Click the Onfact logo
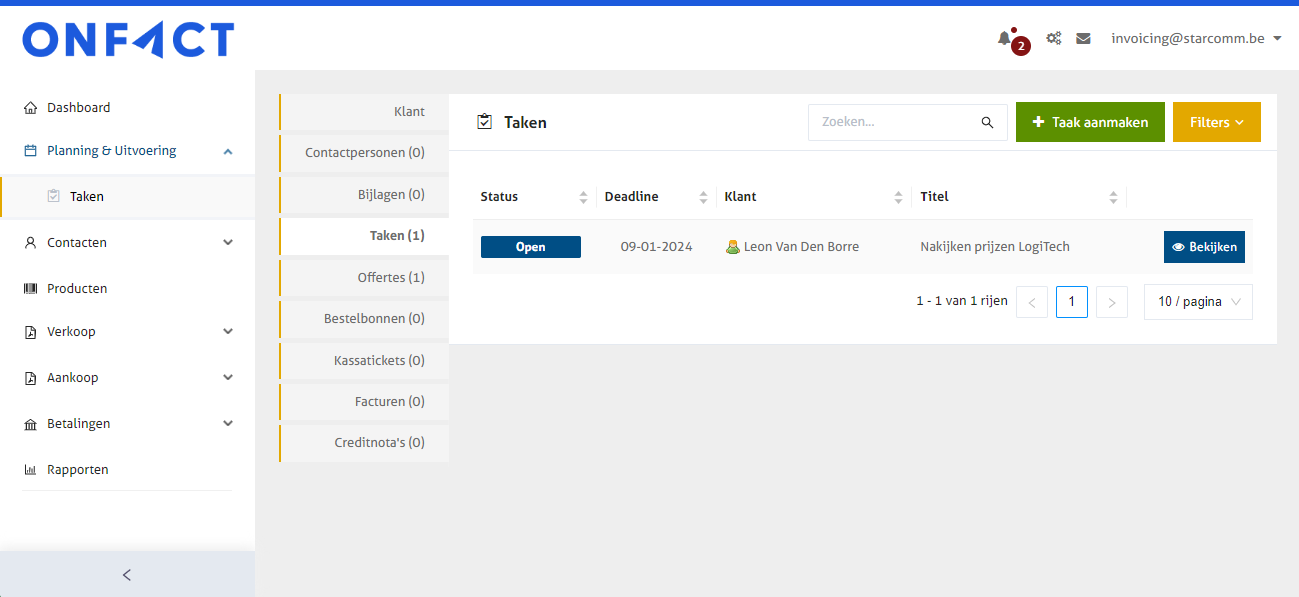Image resolution: width=1299 pixels, height=597 pixels. [x=128, y=40]
